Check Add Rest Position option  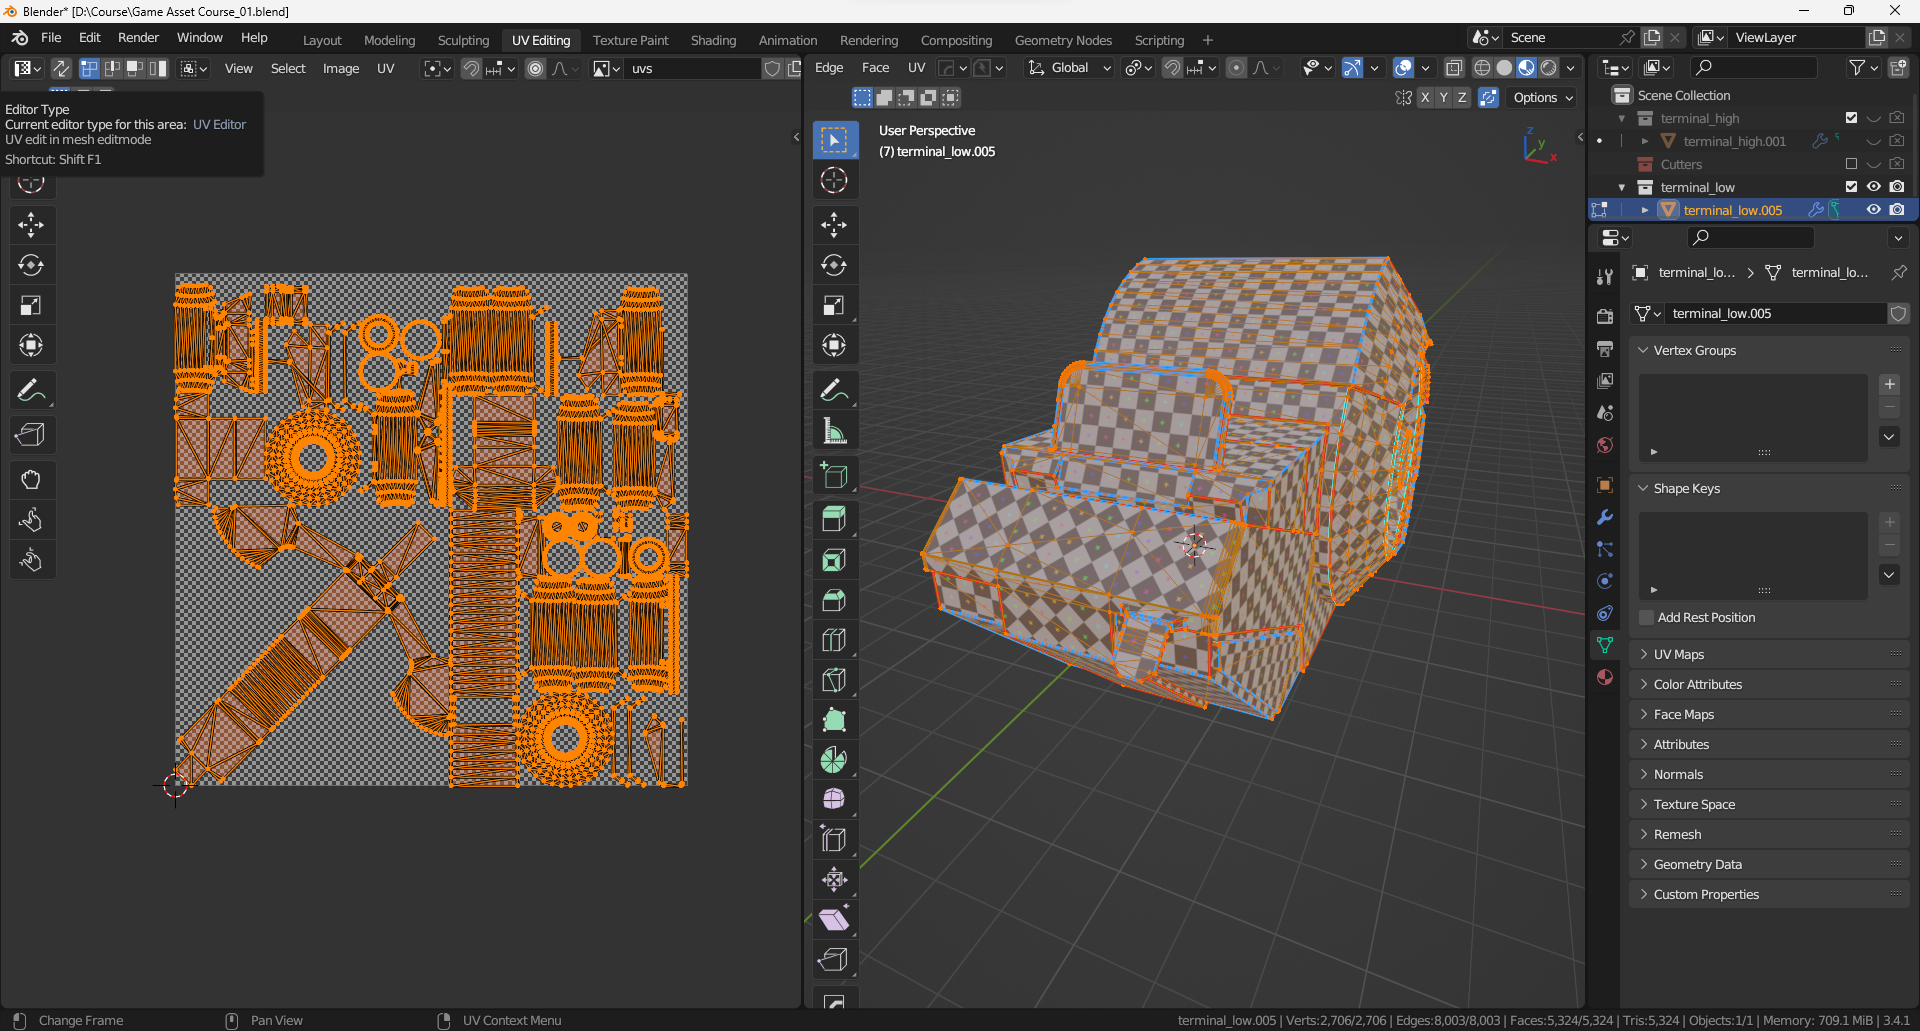1646,617
